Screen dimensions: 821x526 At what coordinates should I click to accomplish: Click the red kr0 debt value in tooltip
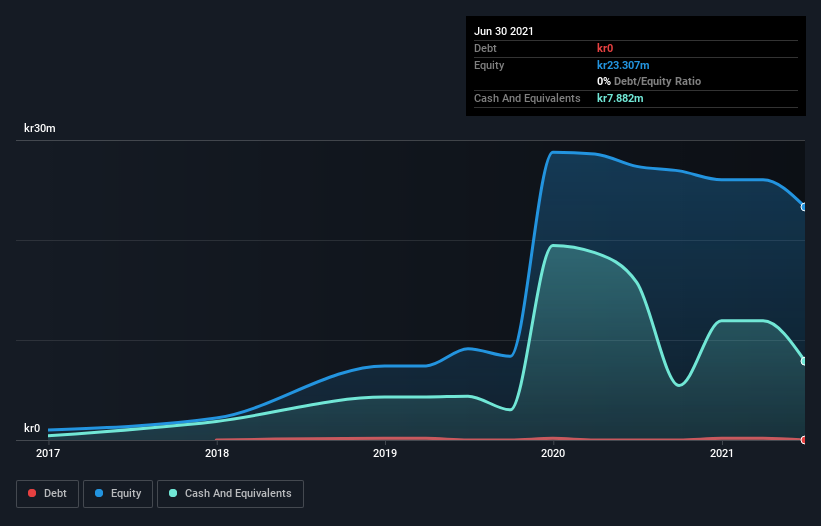coord(605,48)
